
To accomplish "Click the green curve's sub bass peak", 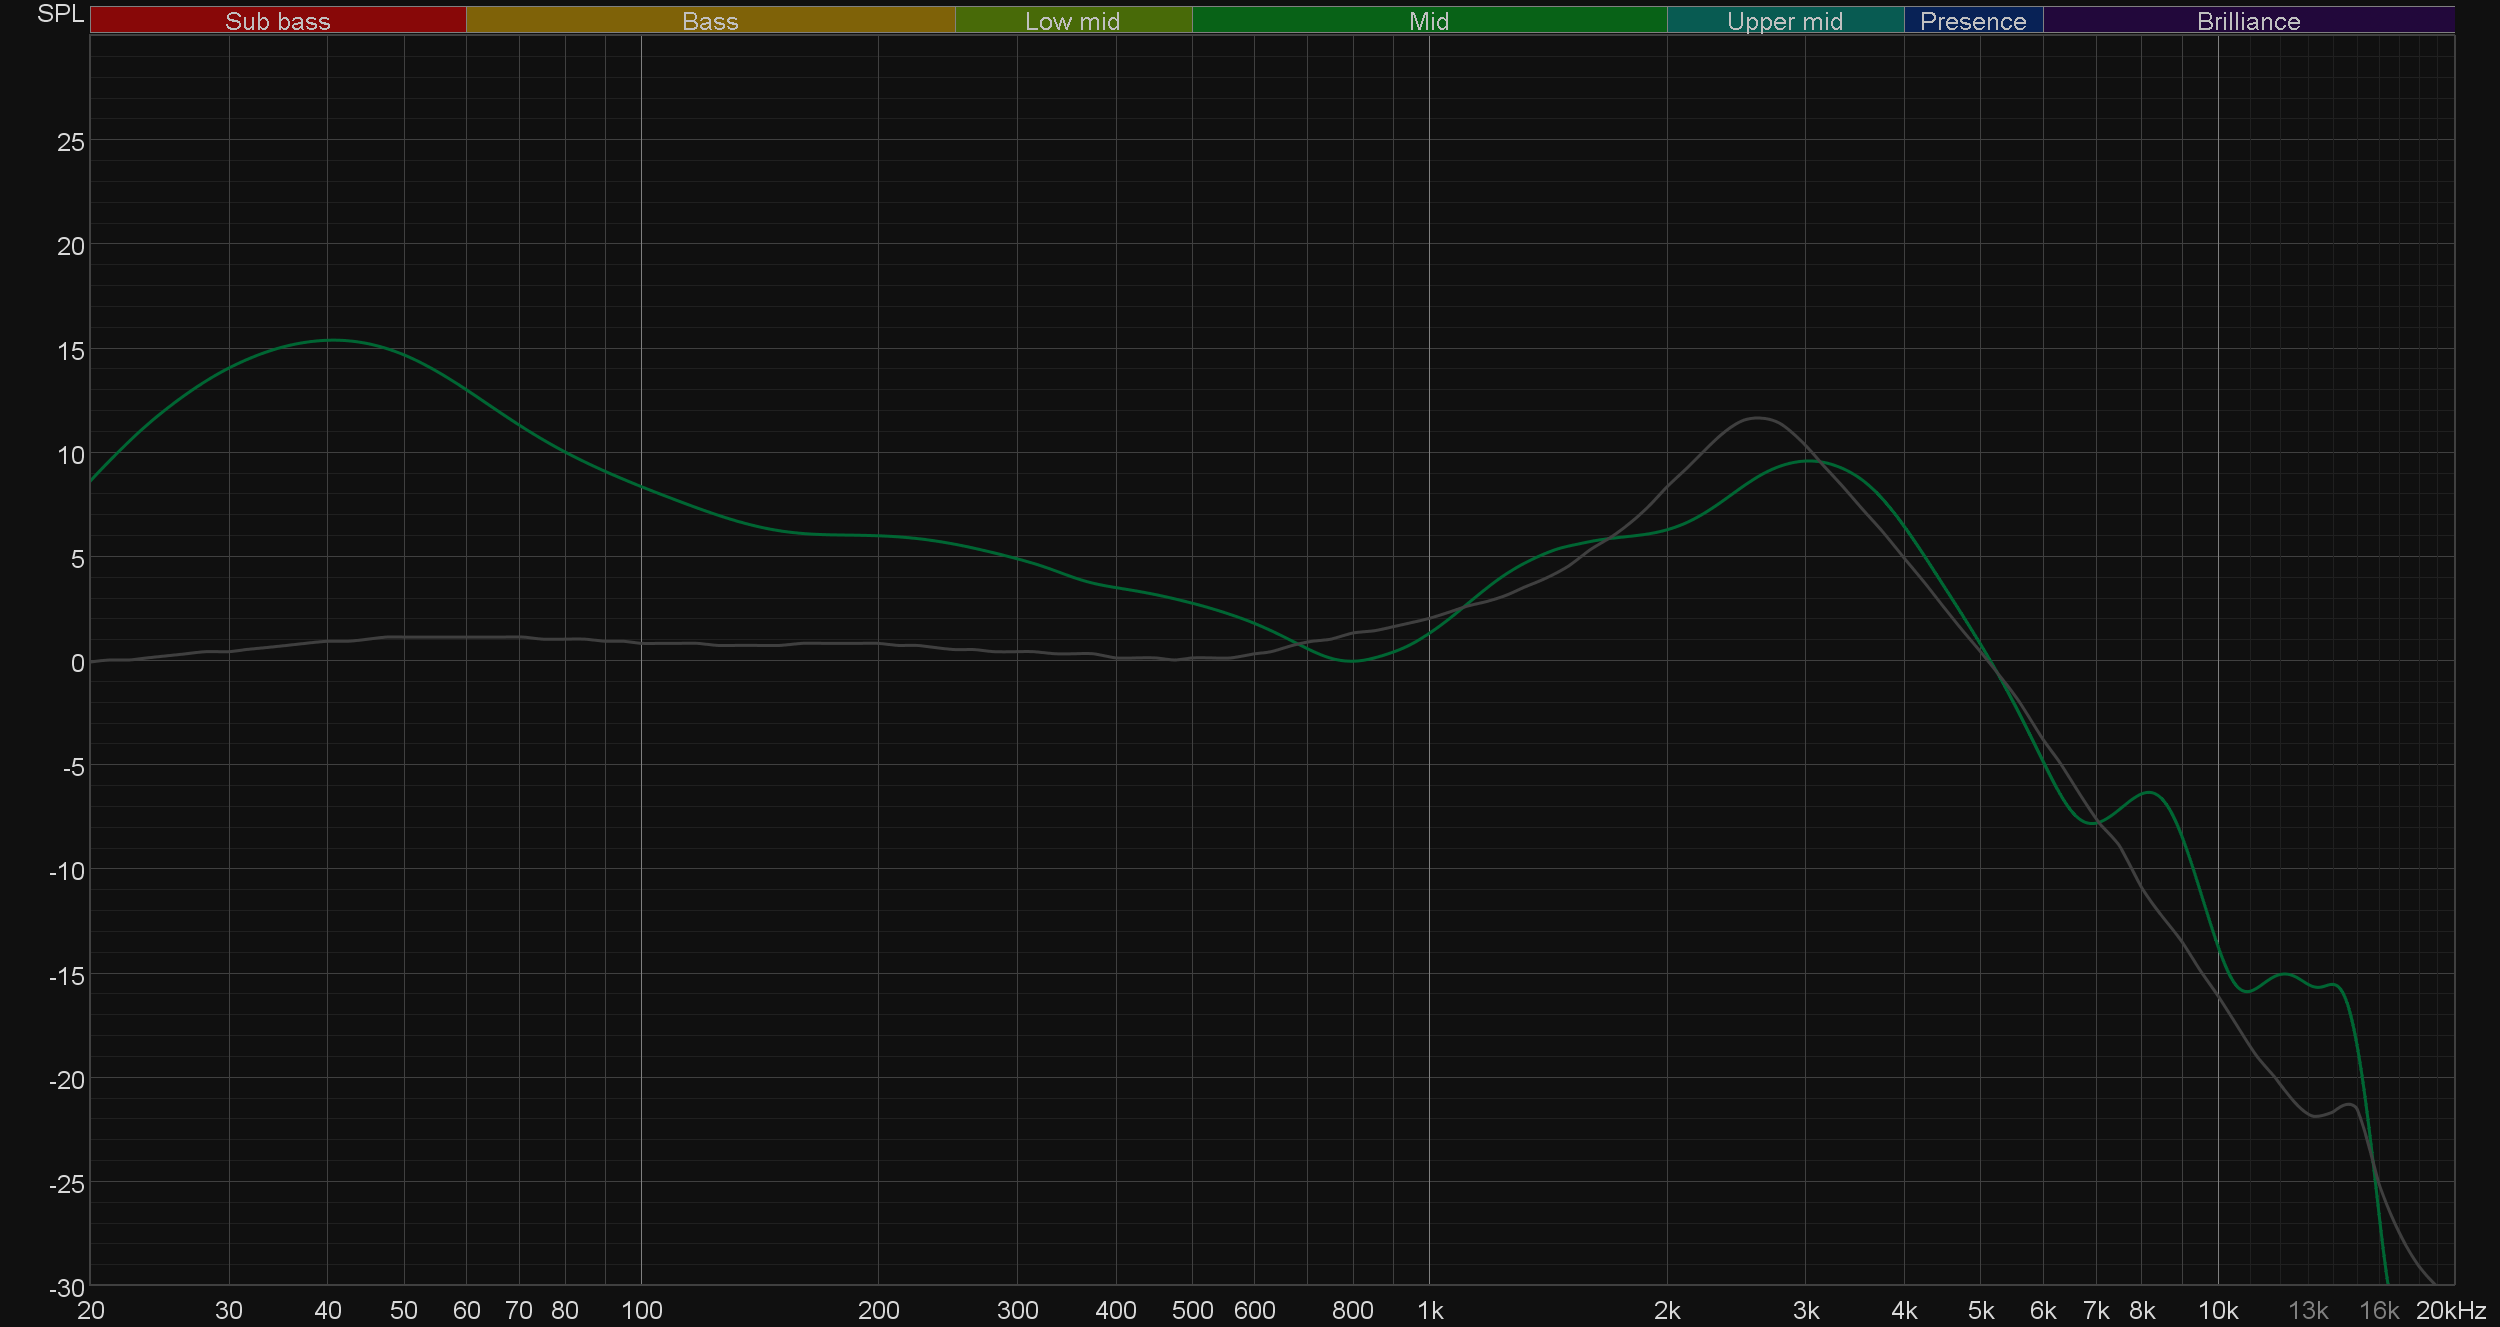I will pyautogui.click(x=333, y=341).
